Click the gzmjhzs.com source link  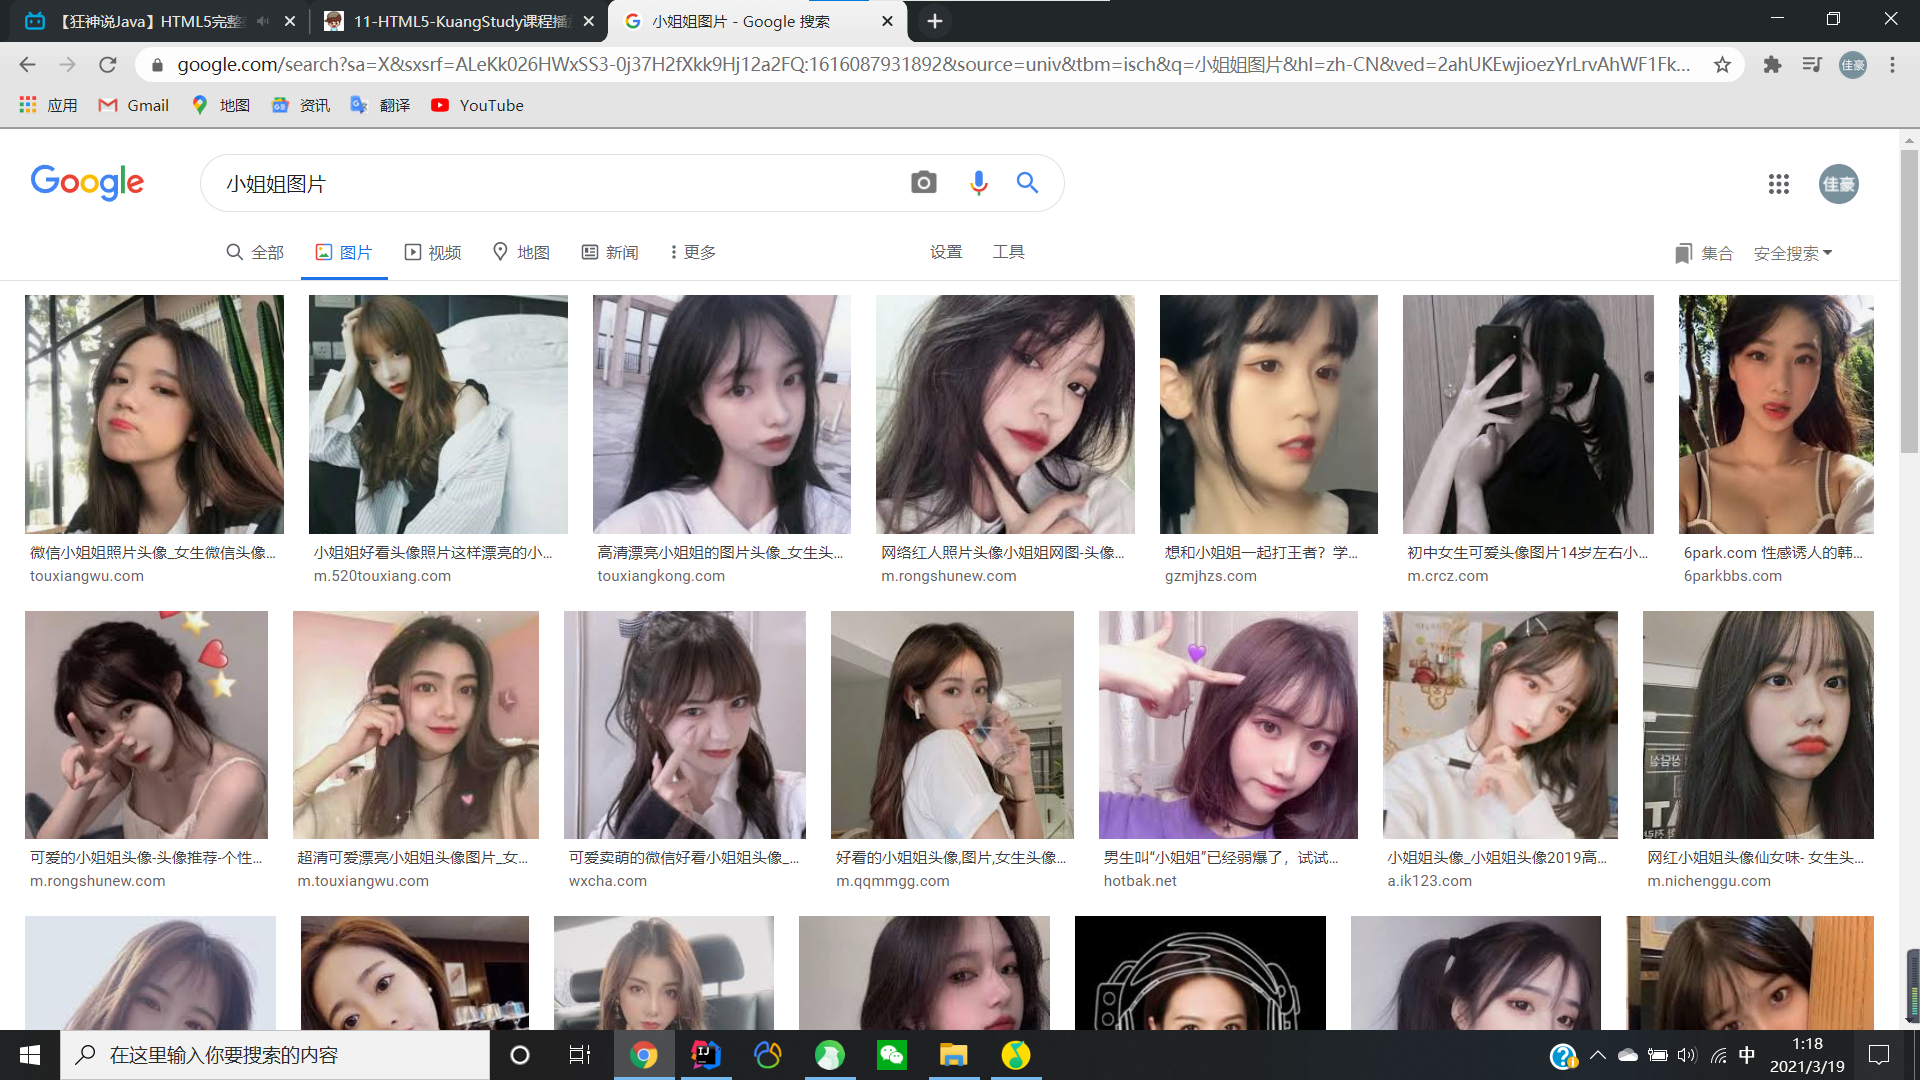click(1210, 576)
